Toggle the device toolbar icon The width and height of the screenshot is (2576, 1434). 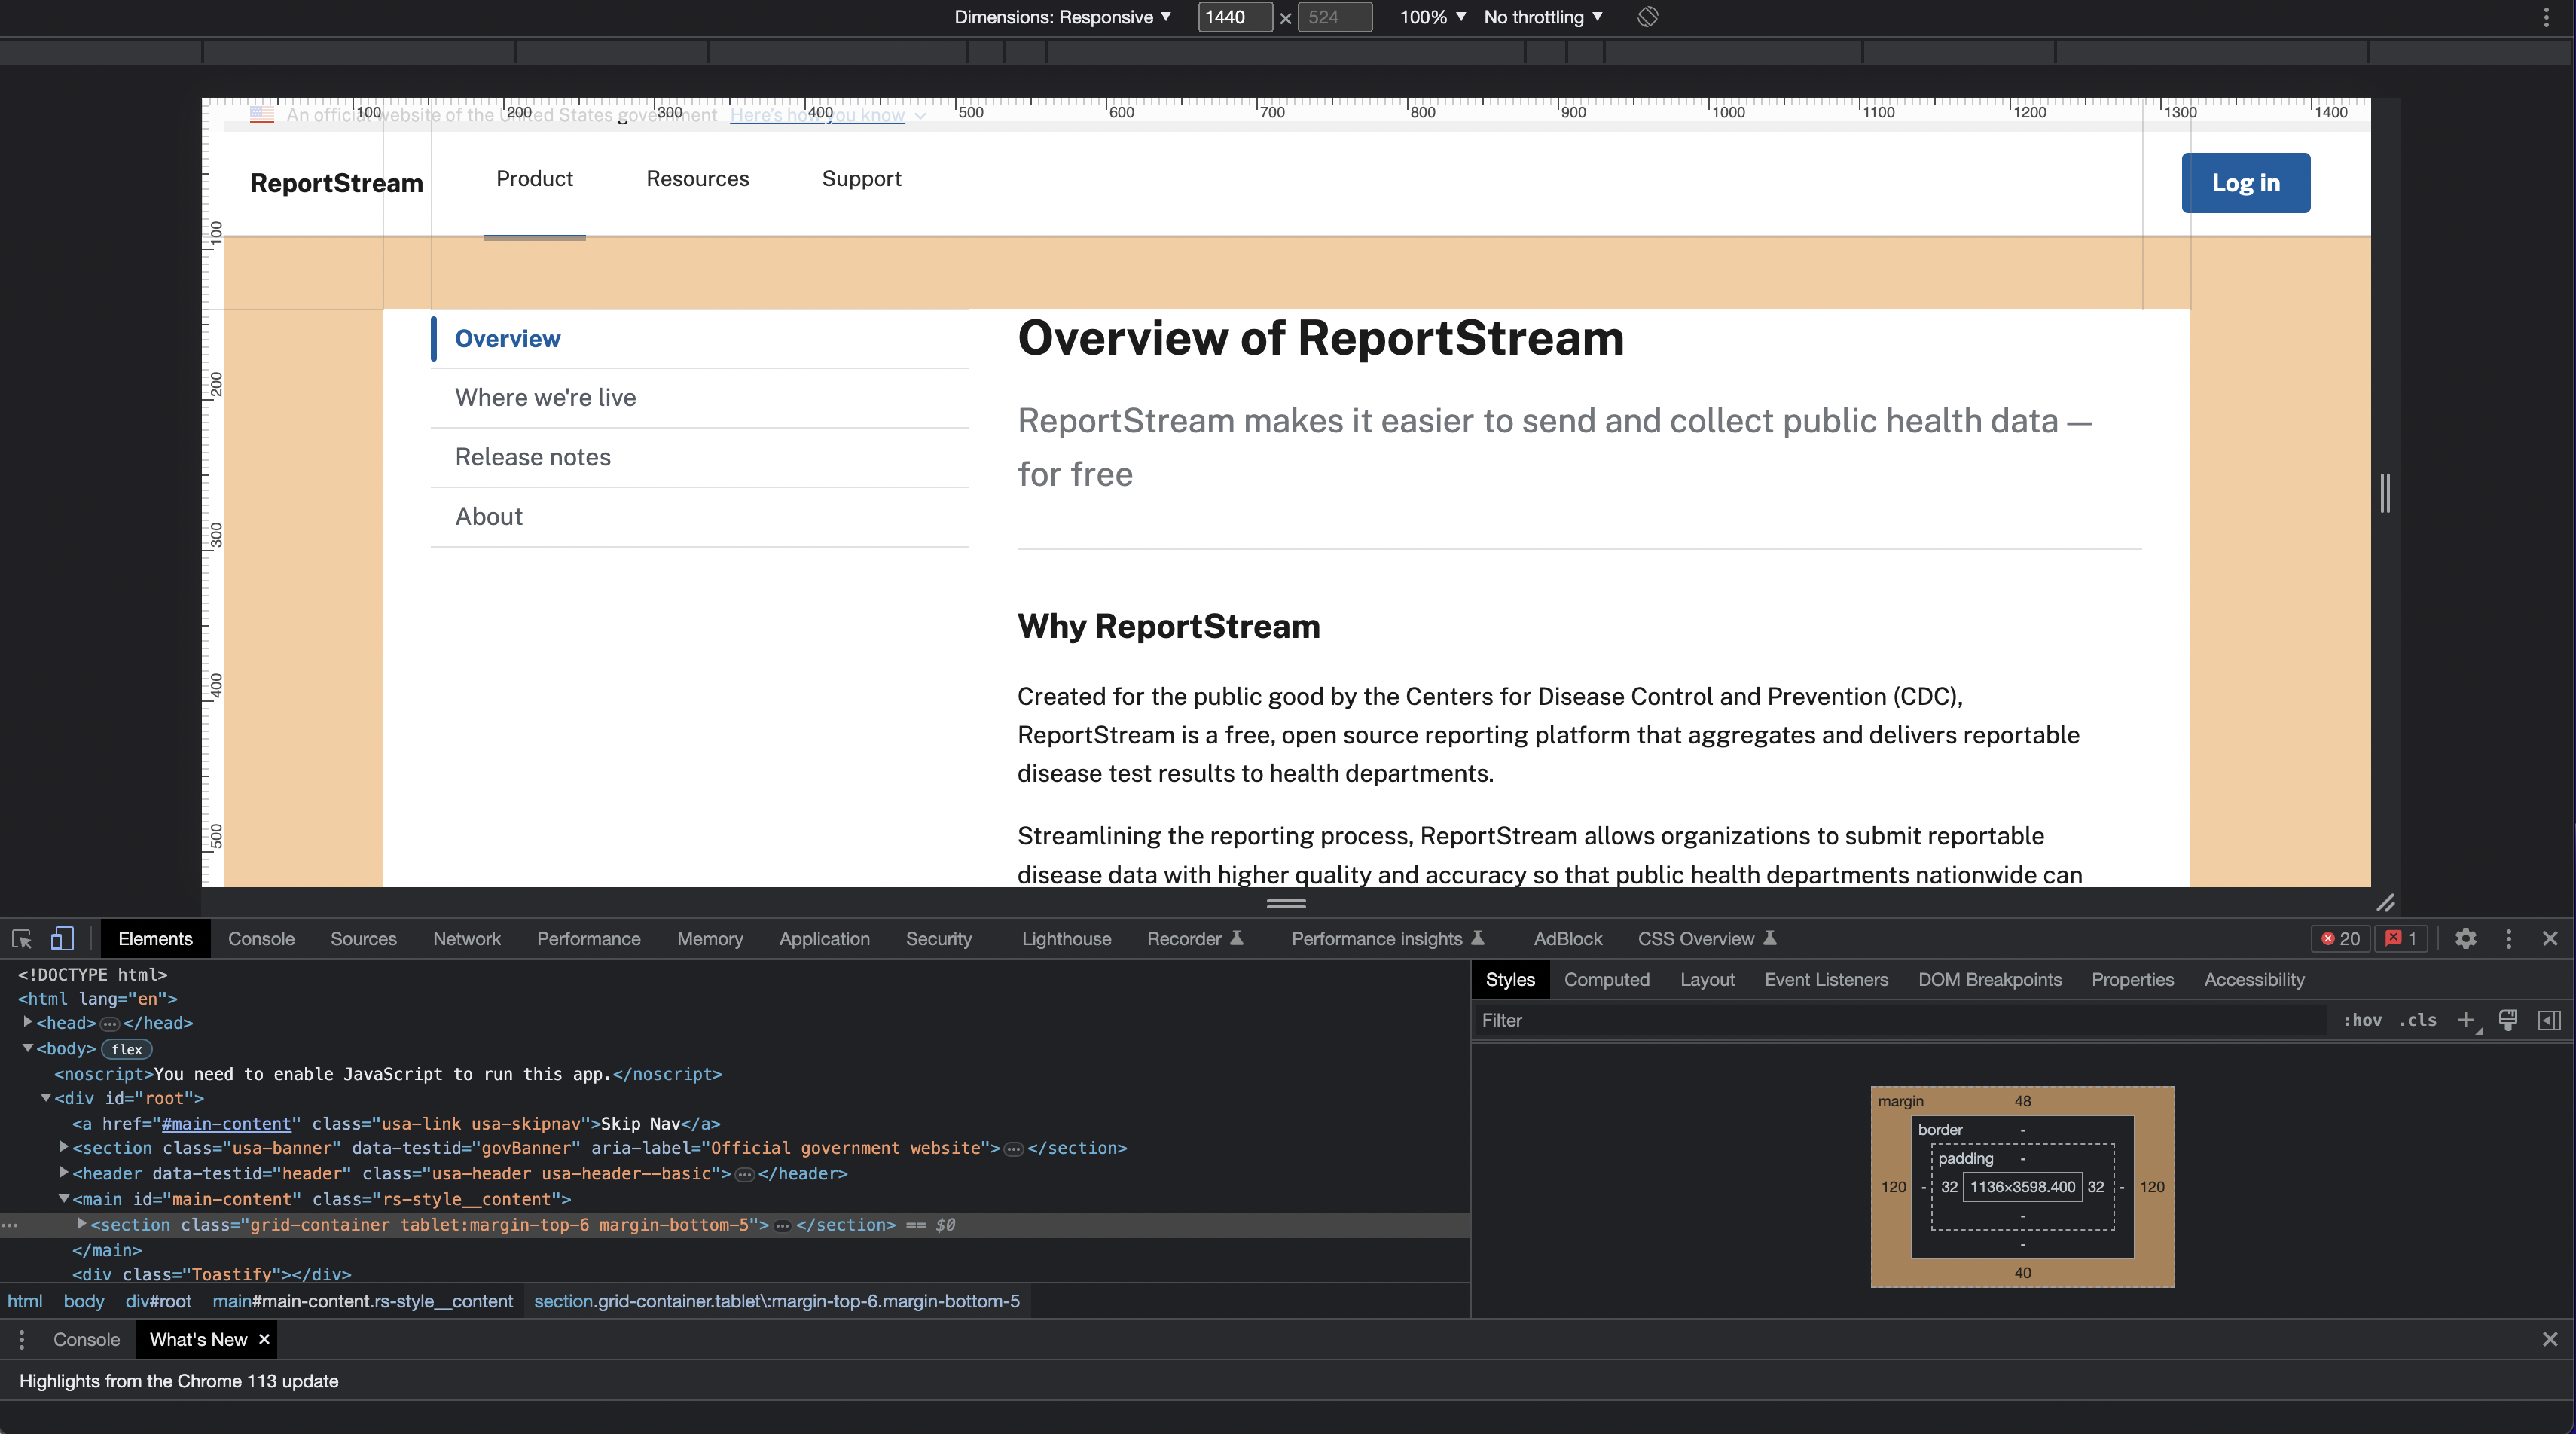(61, 939)
